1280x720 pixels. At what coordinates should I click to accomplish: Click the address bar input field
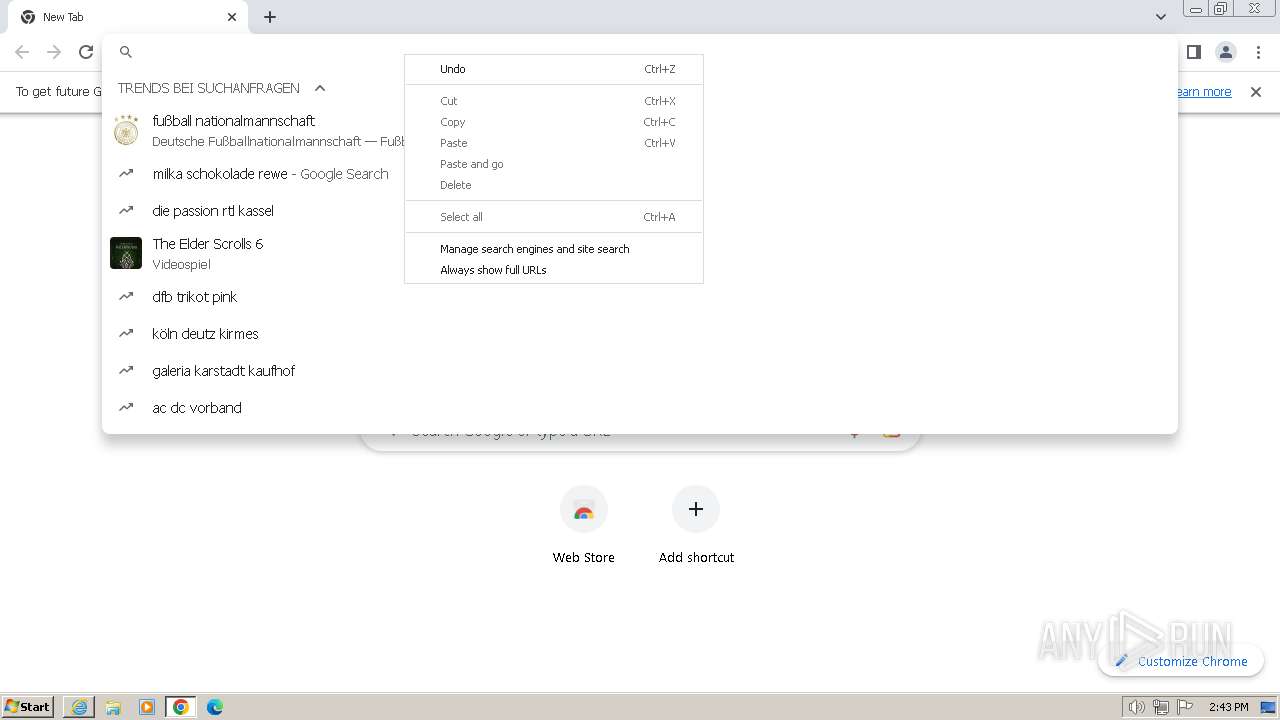tap(640, 52)
